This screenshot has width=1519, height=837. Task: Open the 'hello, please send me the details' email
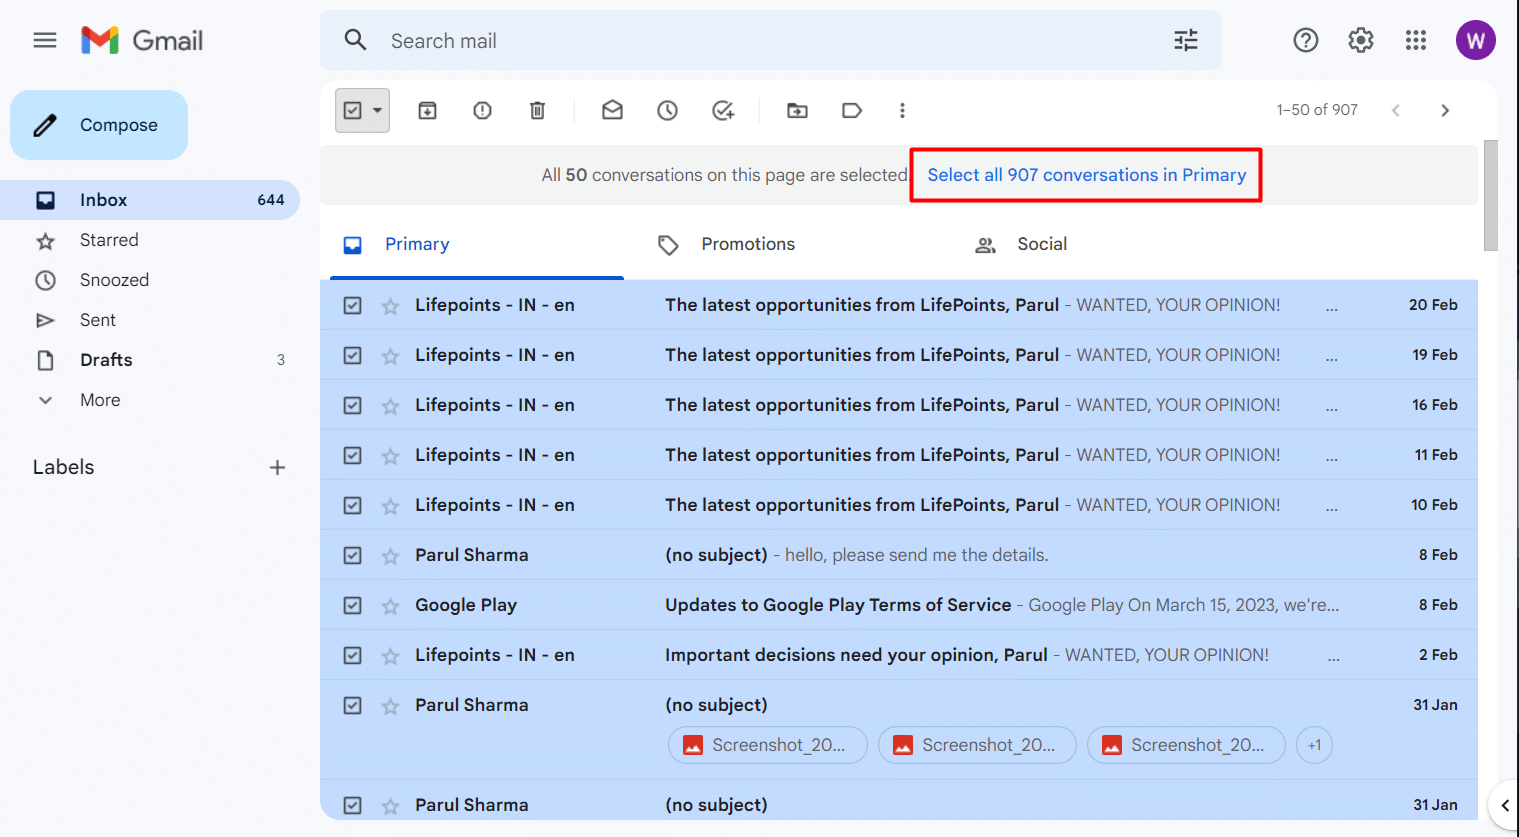tap(899, 555)
